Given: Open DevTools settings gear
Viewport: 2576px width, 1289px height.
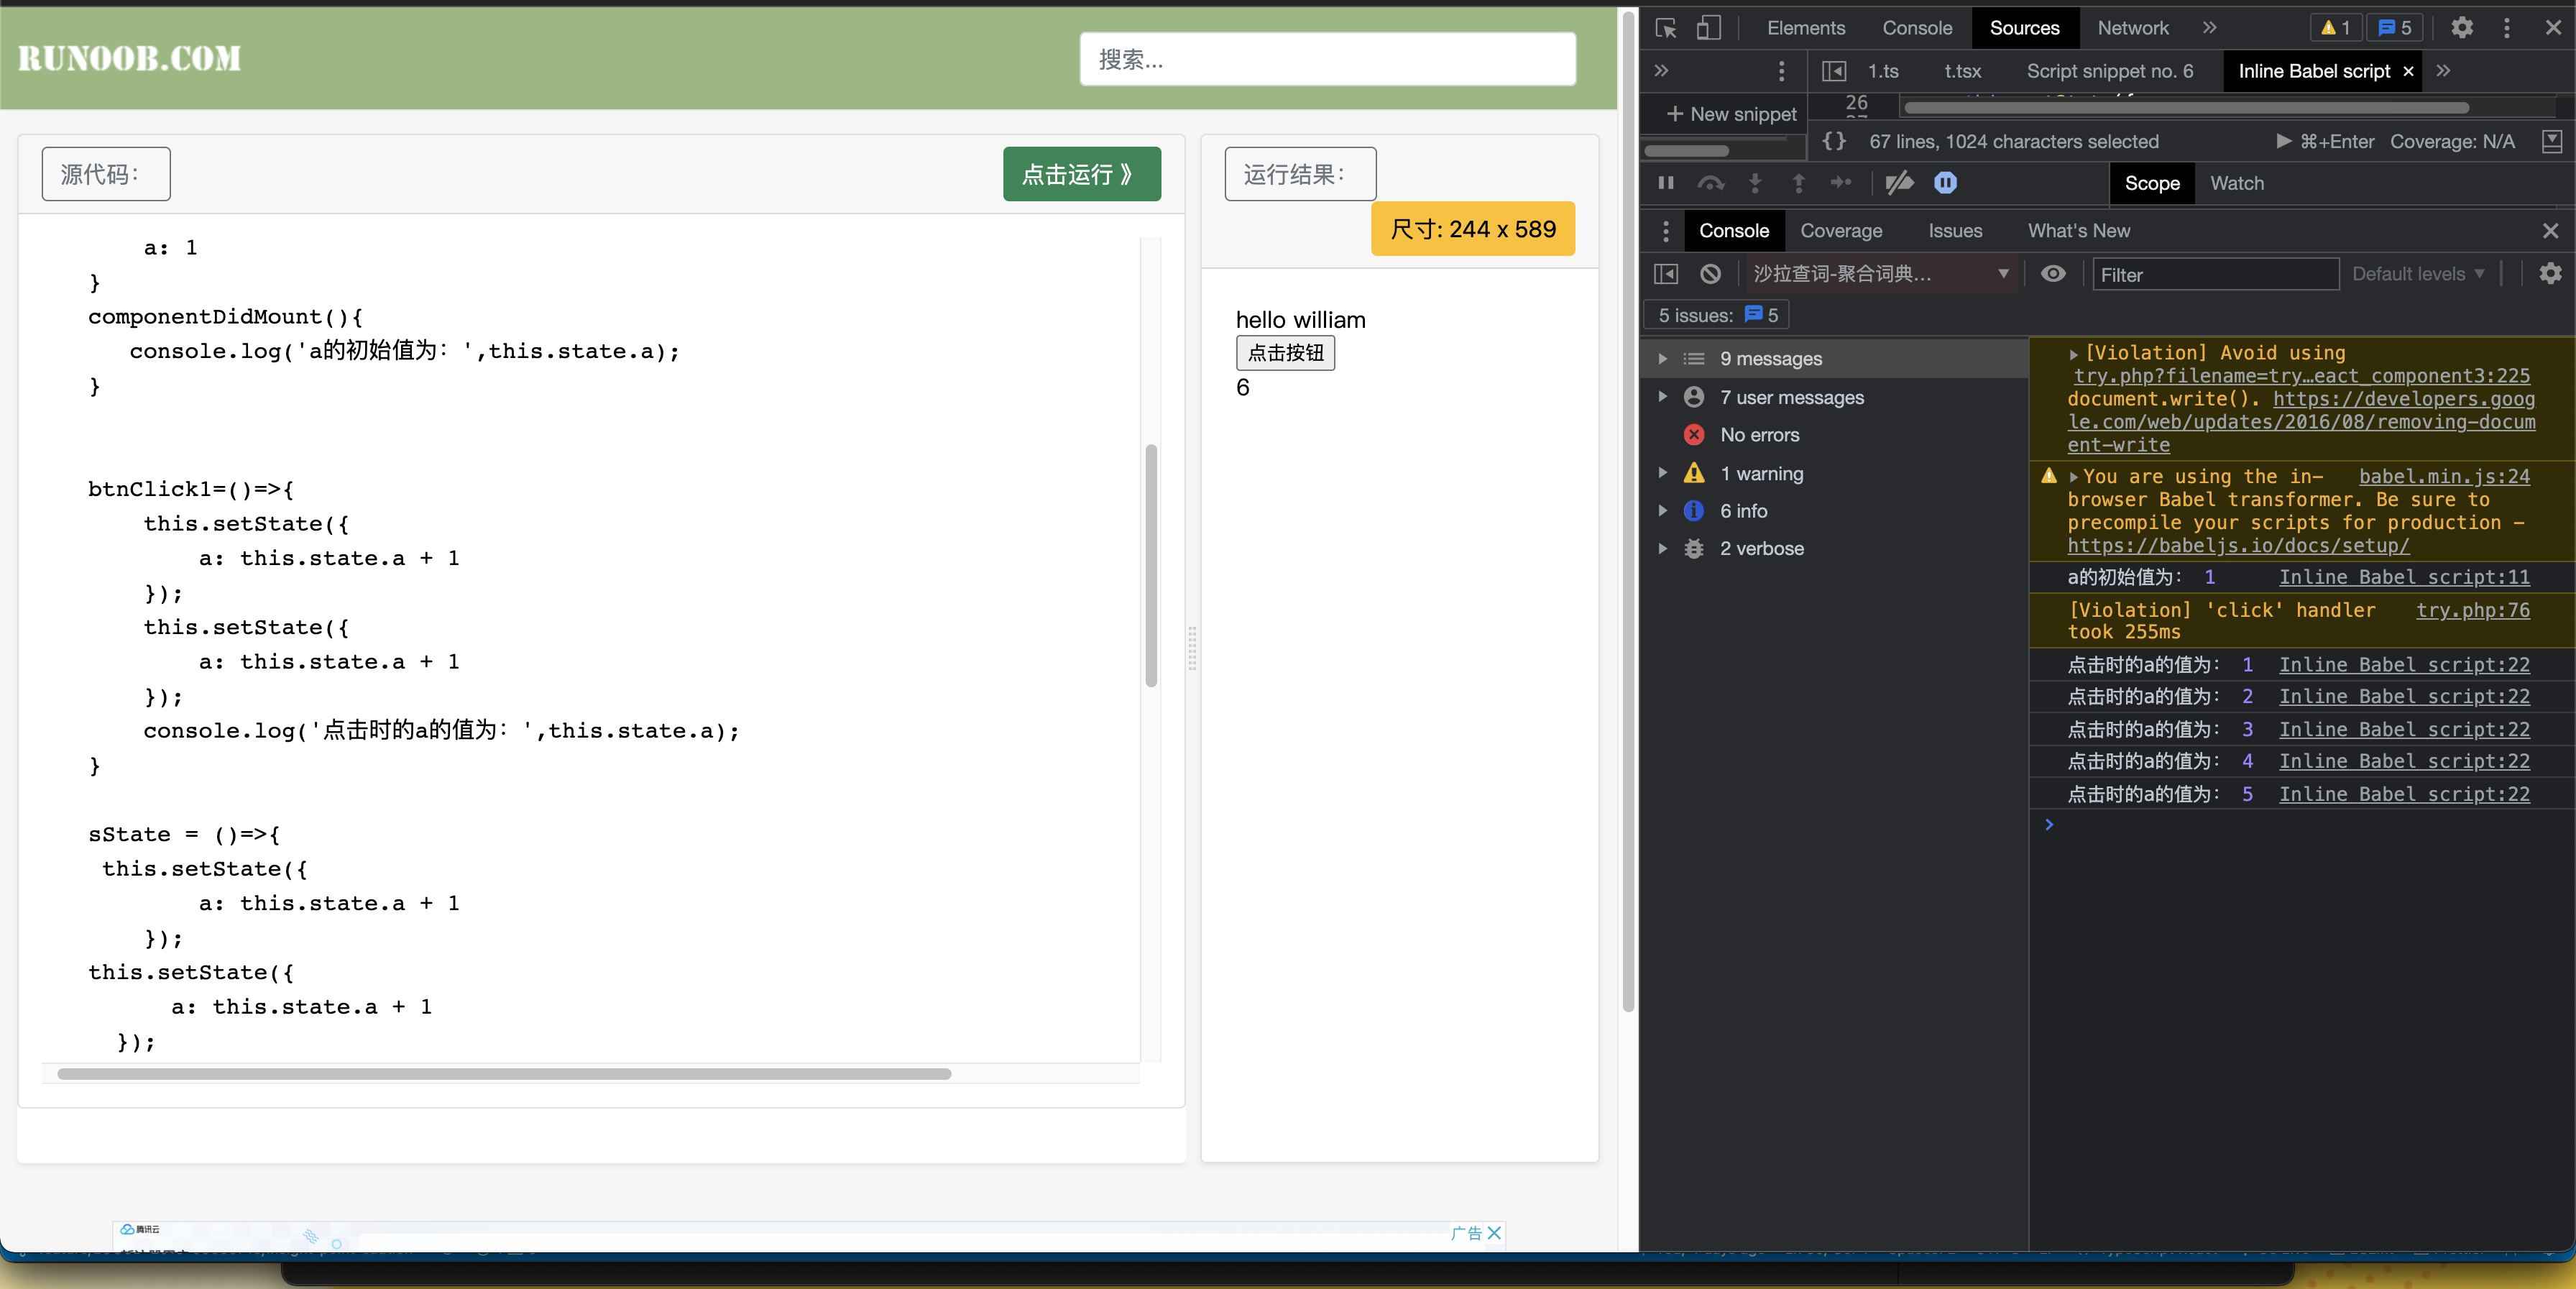Looking at the screenshot, I should pyautogui.click(x=2461, y=28).
